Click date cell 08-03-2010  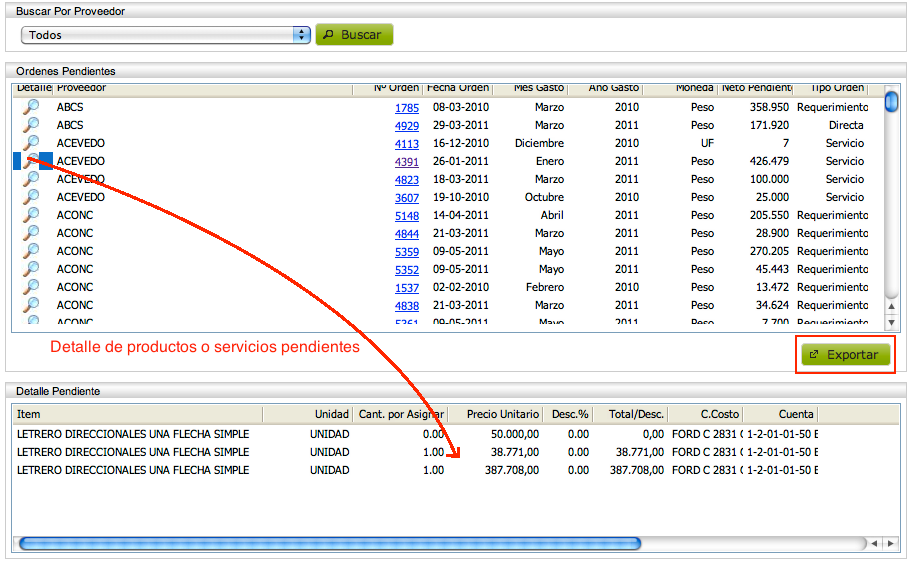coord(461,107)
